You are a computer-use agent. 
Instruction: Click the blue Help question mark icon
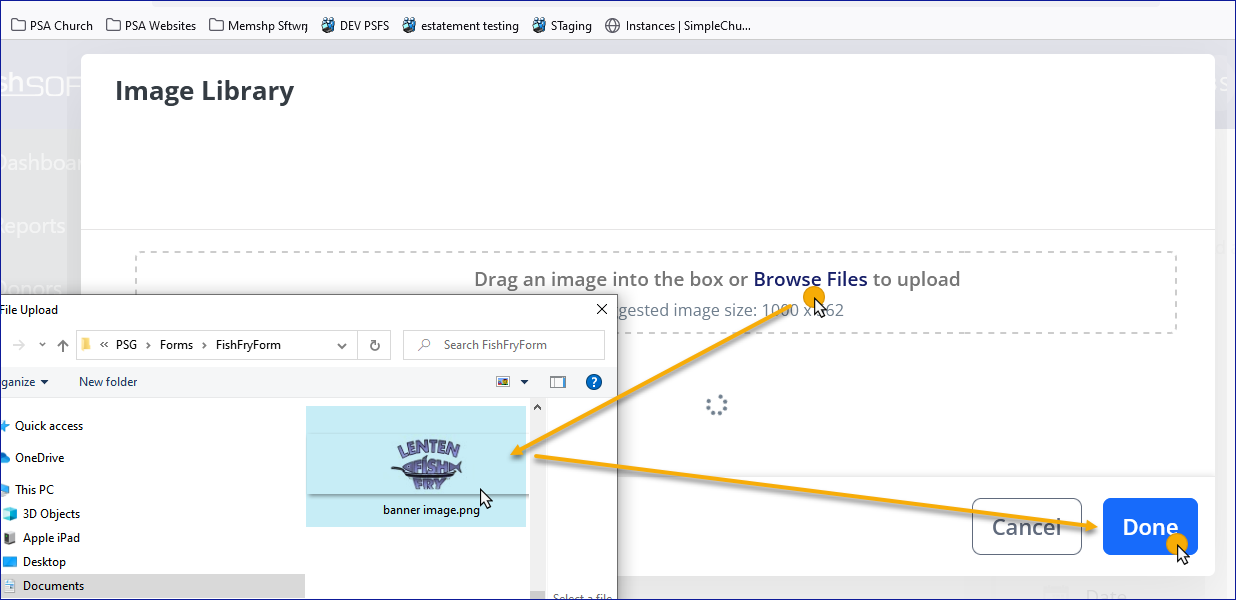point(593,382)
